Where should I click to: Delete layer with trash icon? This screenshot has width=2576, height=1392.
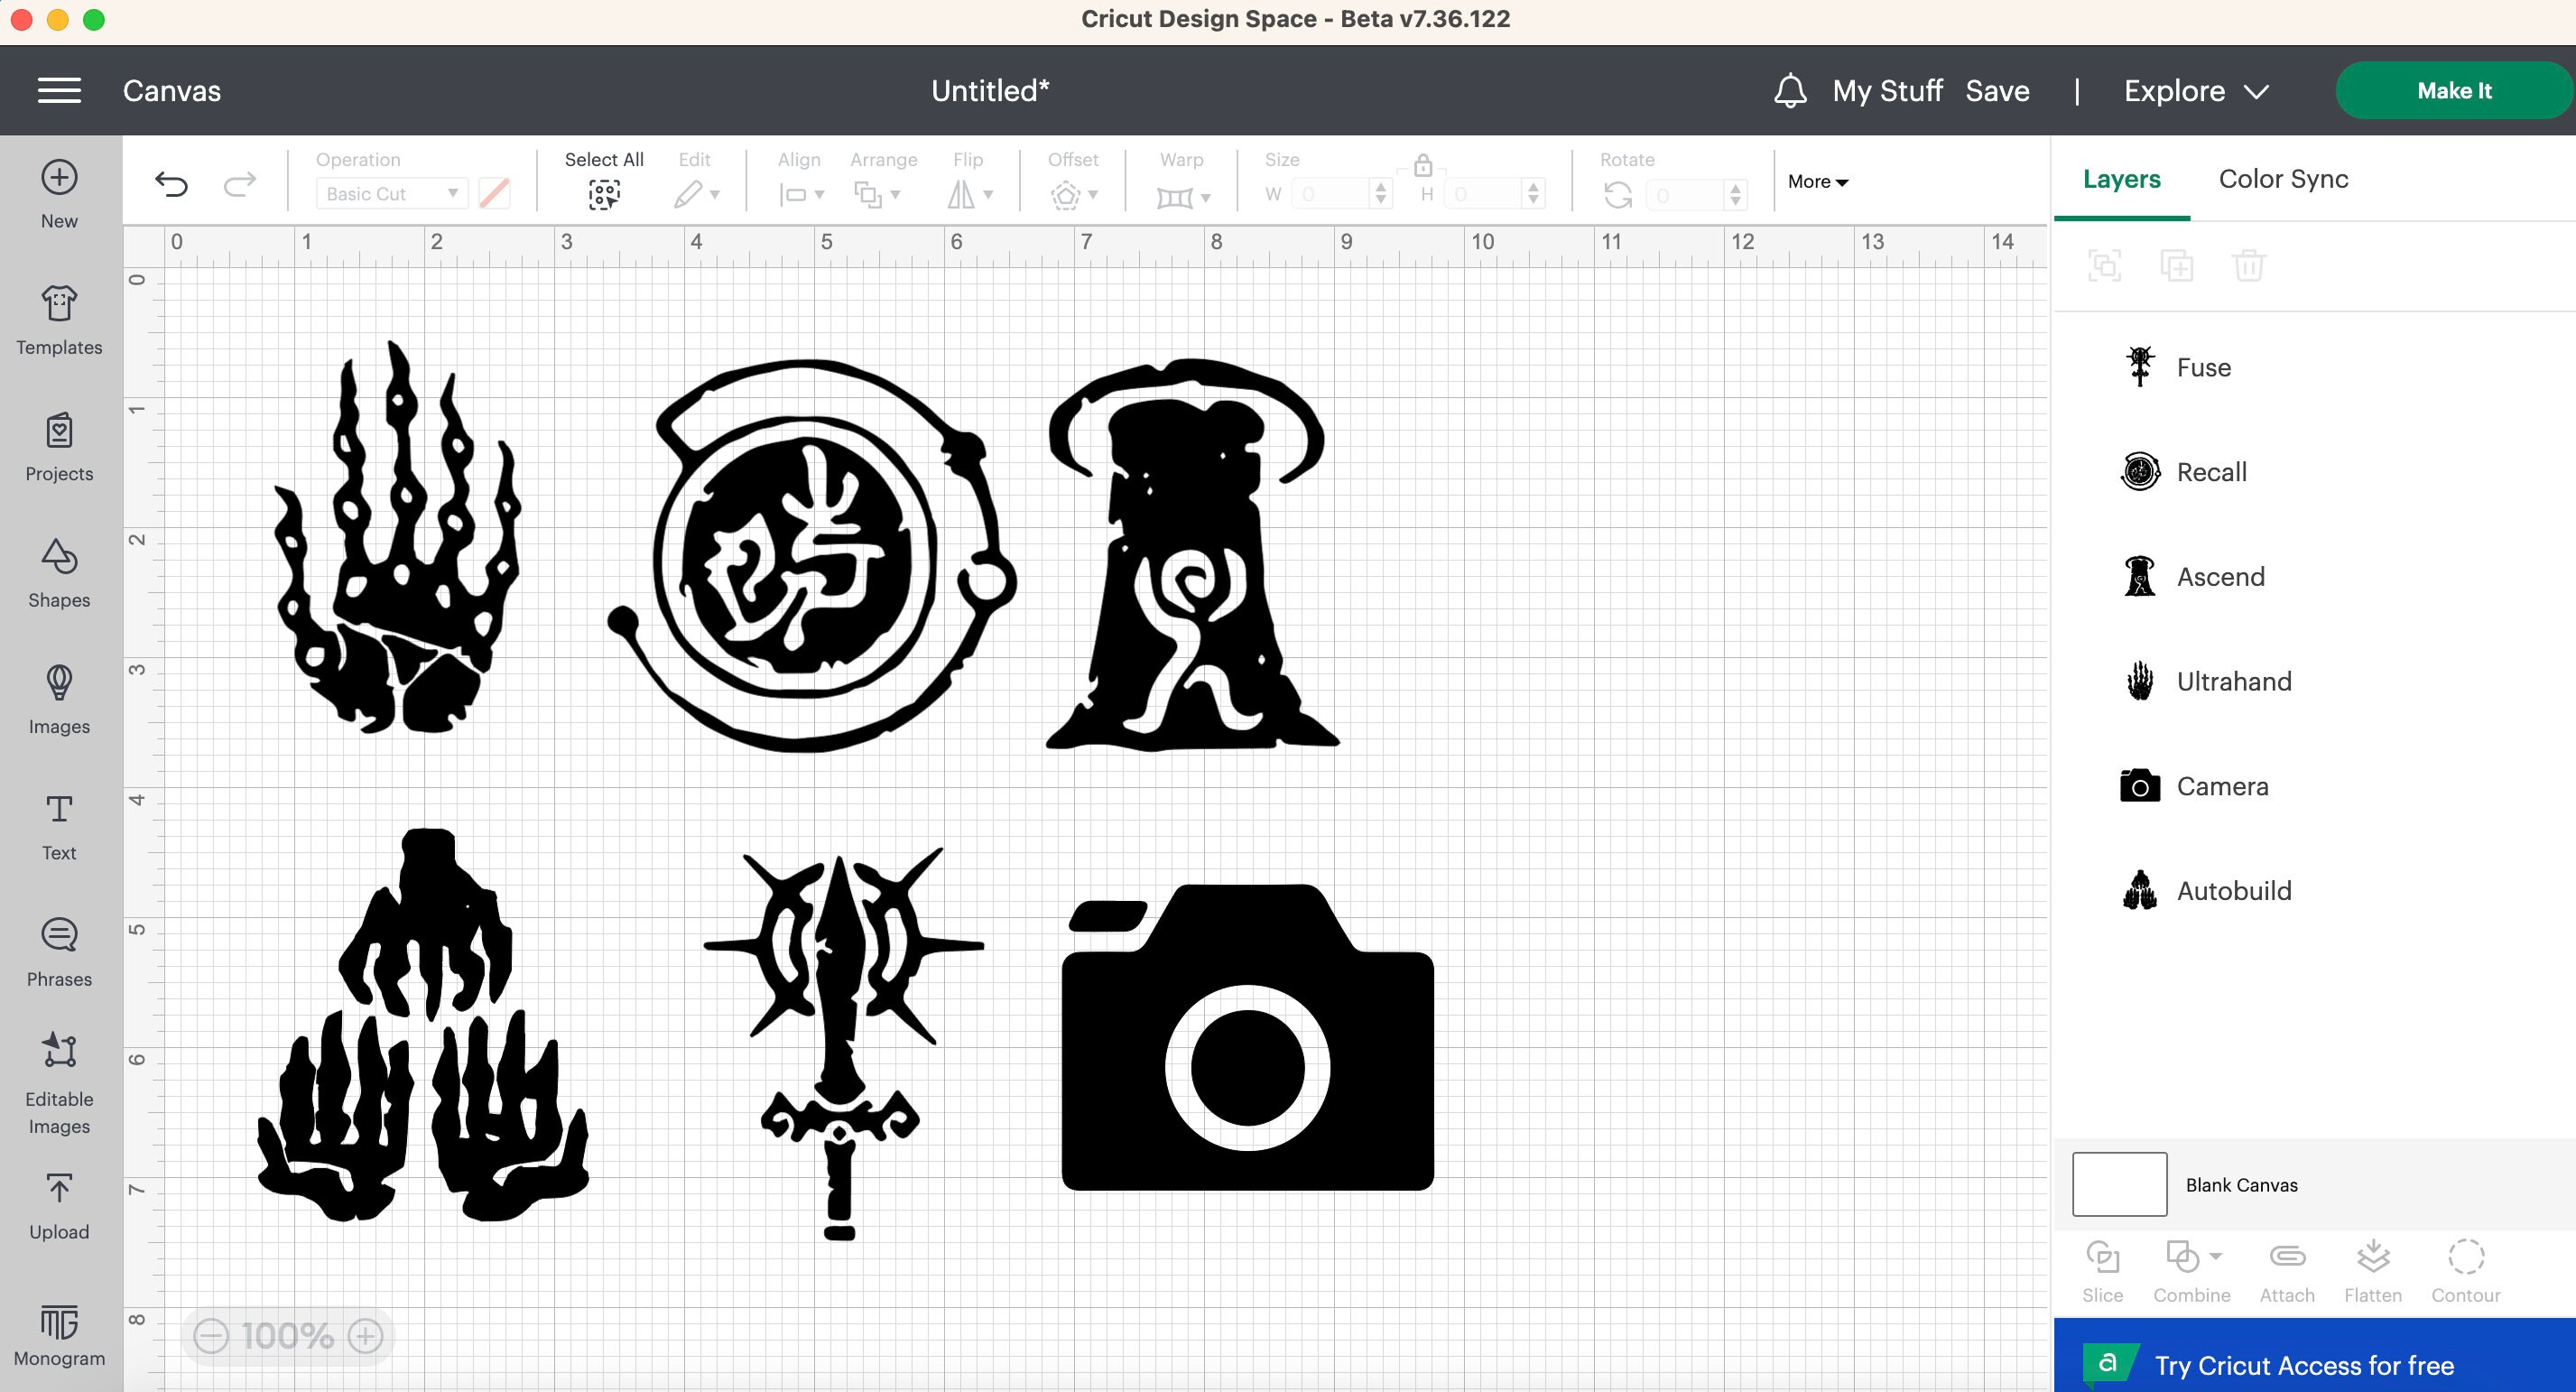pyautogui.click(x=2249, y=266)
